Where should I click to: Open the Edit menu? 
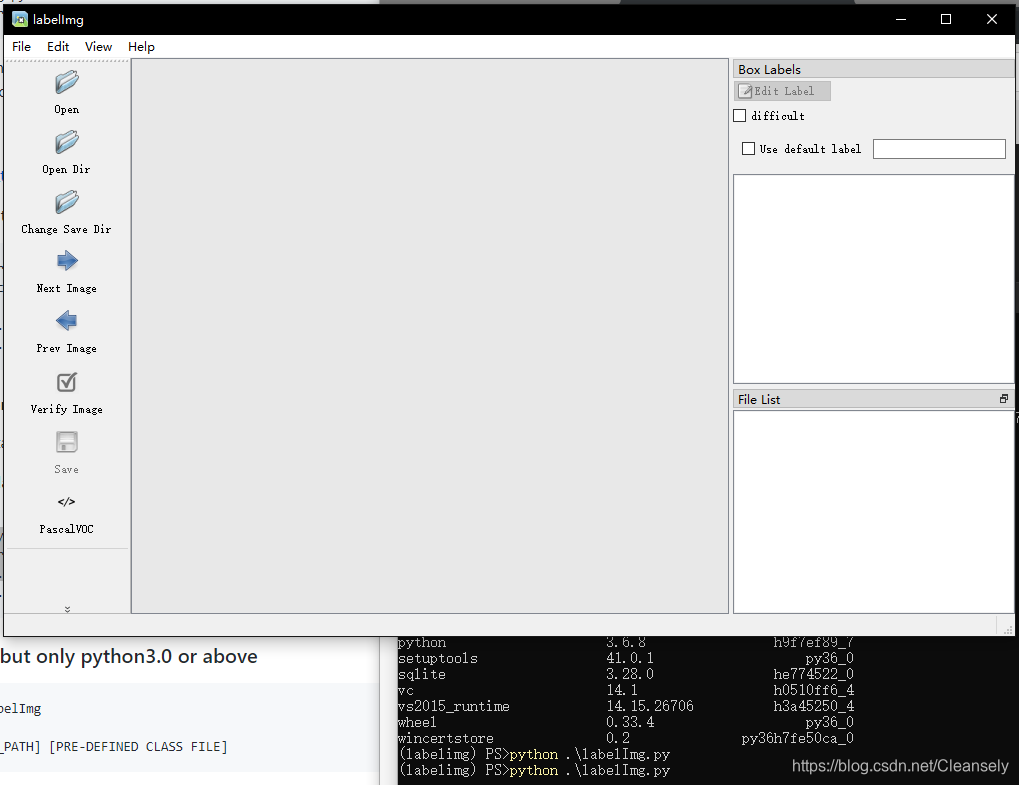(58, 47)
